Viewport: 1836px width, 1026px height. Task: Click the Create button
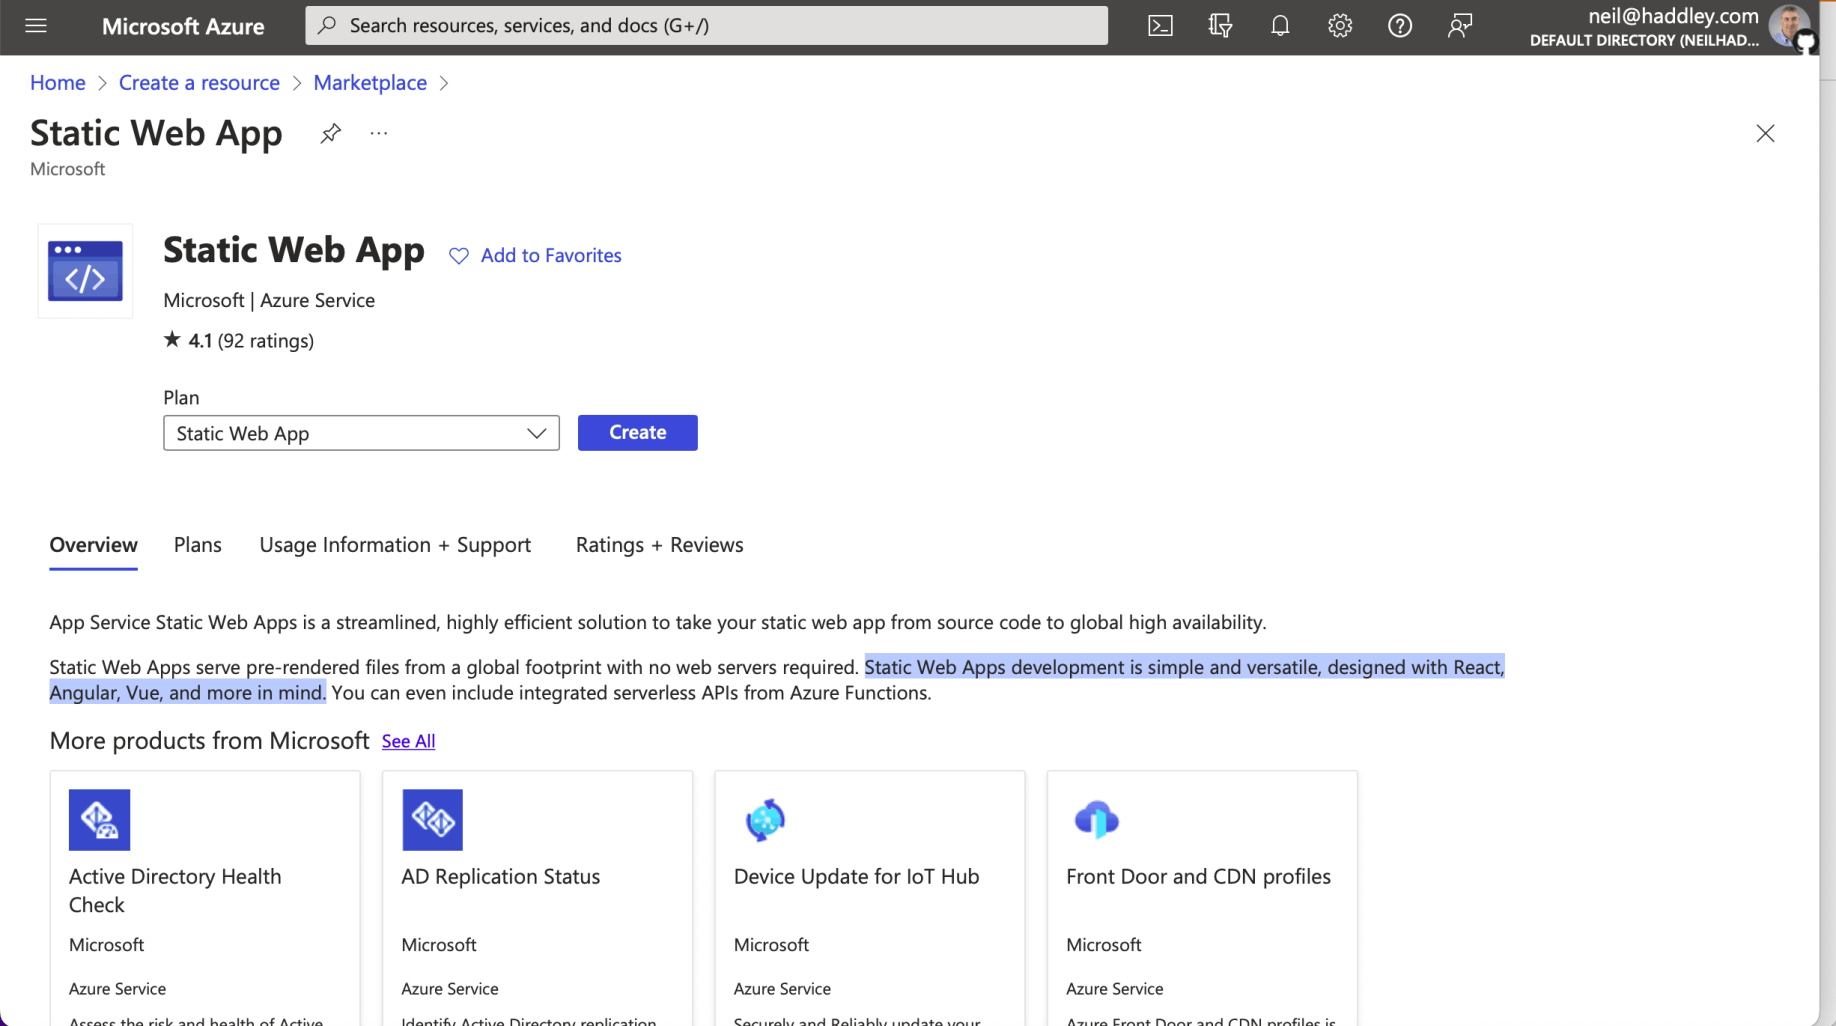pos(638,433)
